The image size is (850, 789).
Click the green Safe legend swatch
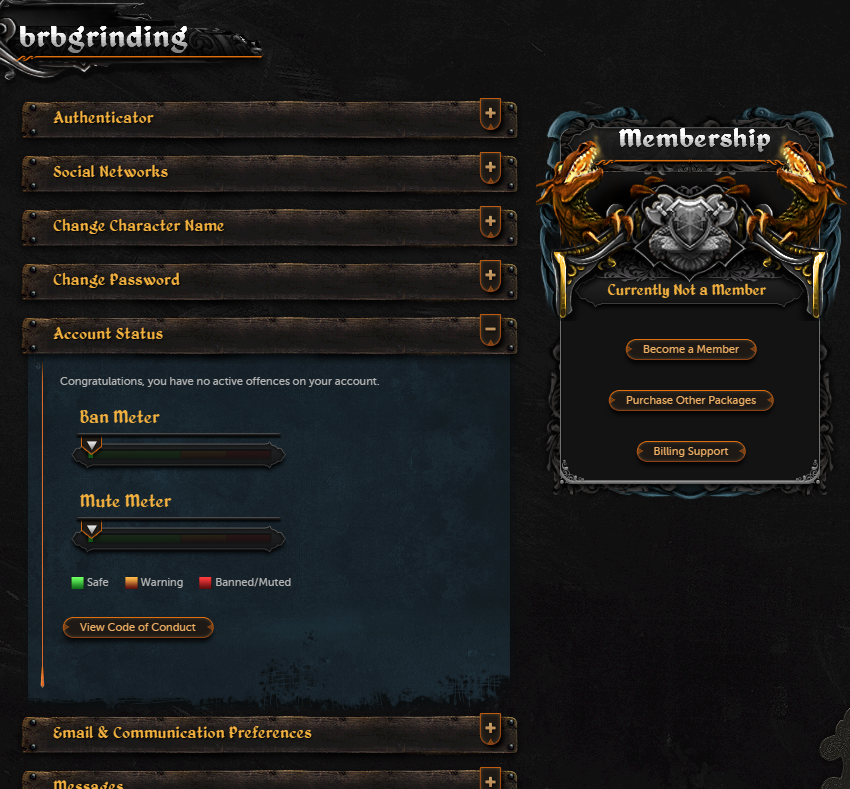tap(78, 582)
